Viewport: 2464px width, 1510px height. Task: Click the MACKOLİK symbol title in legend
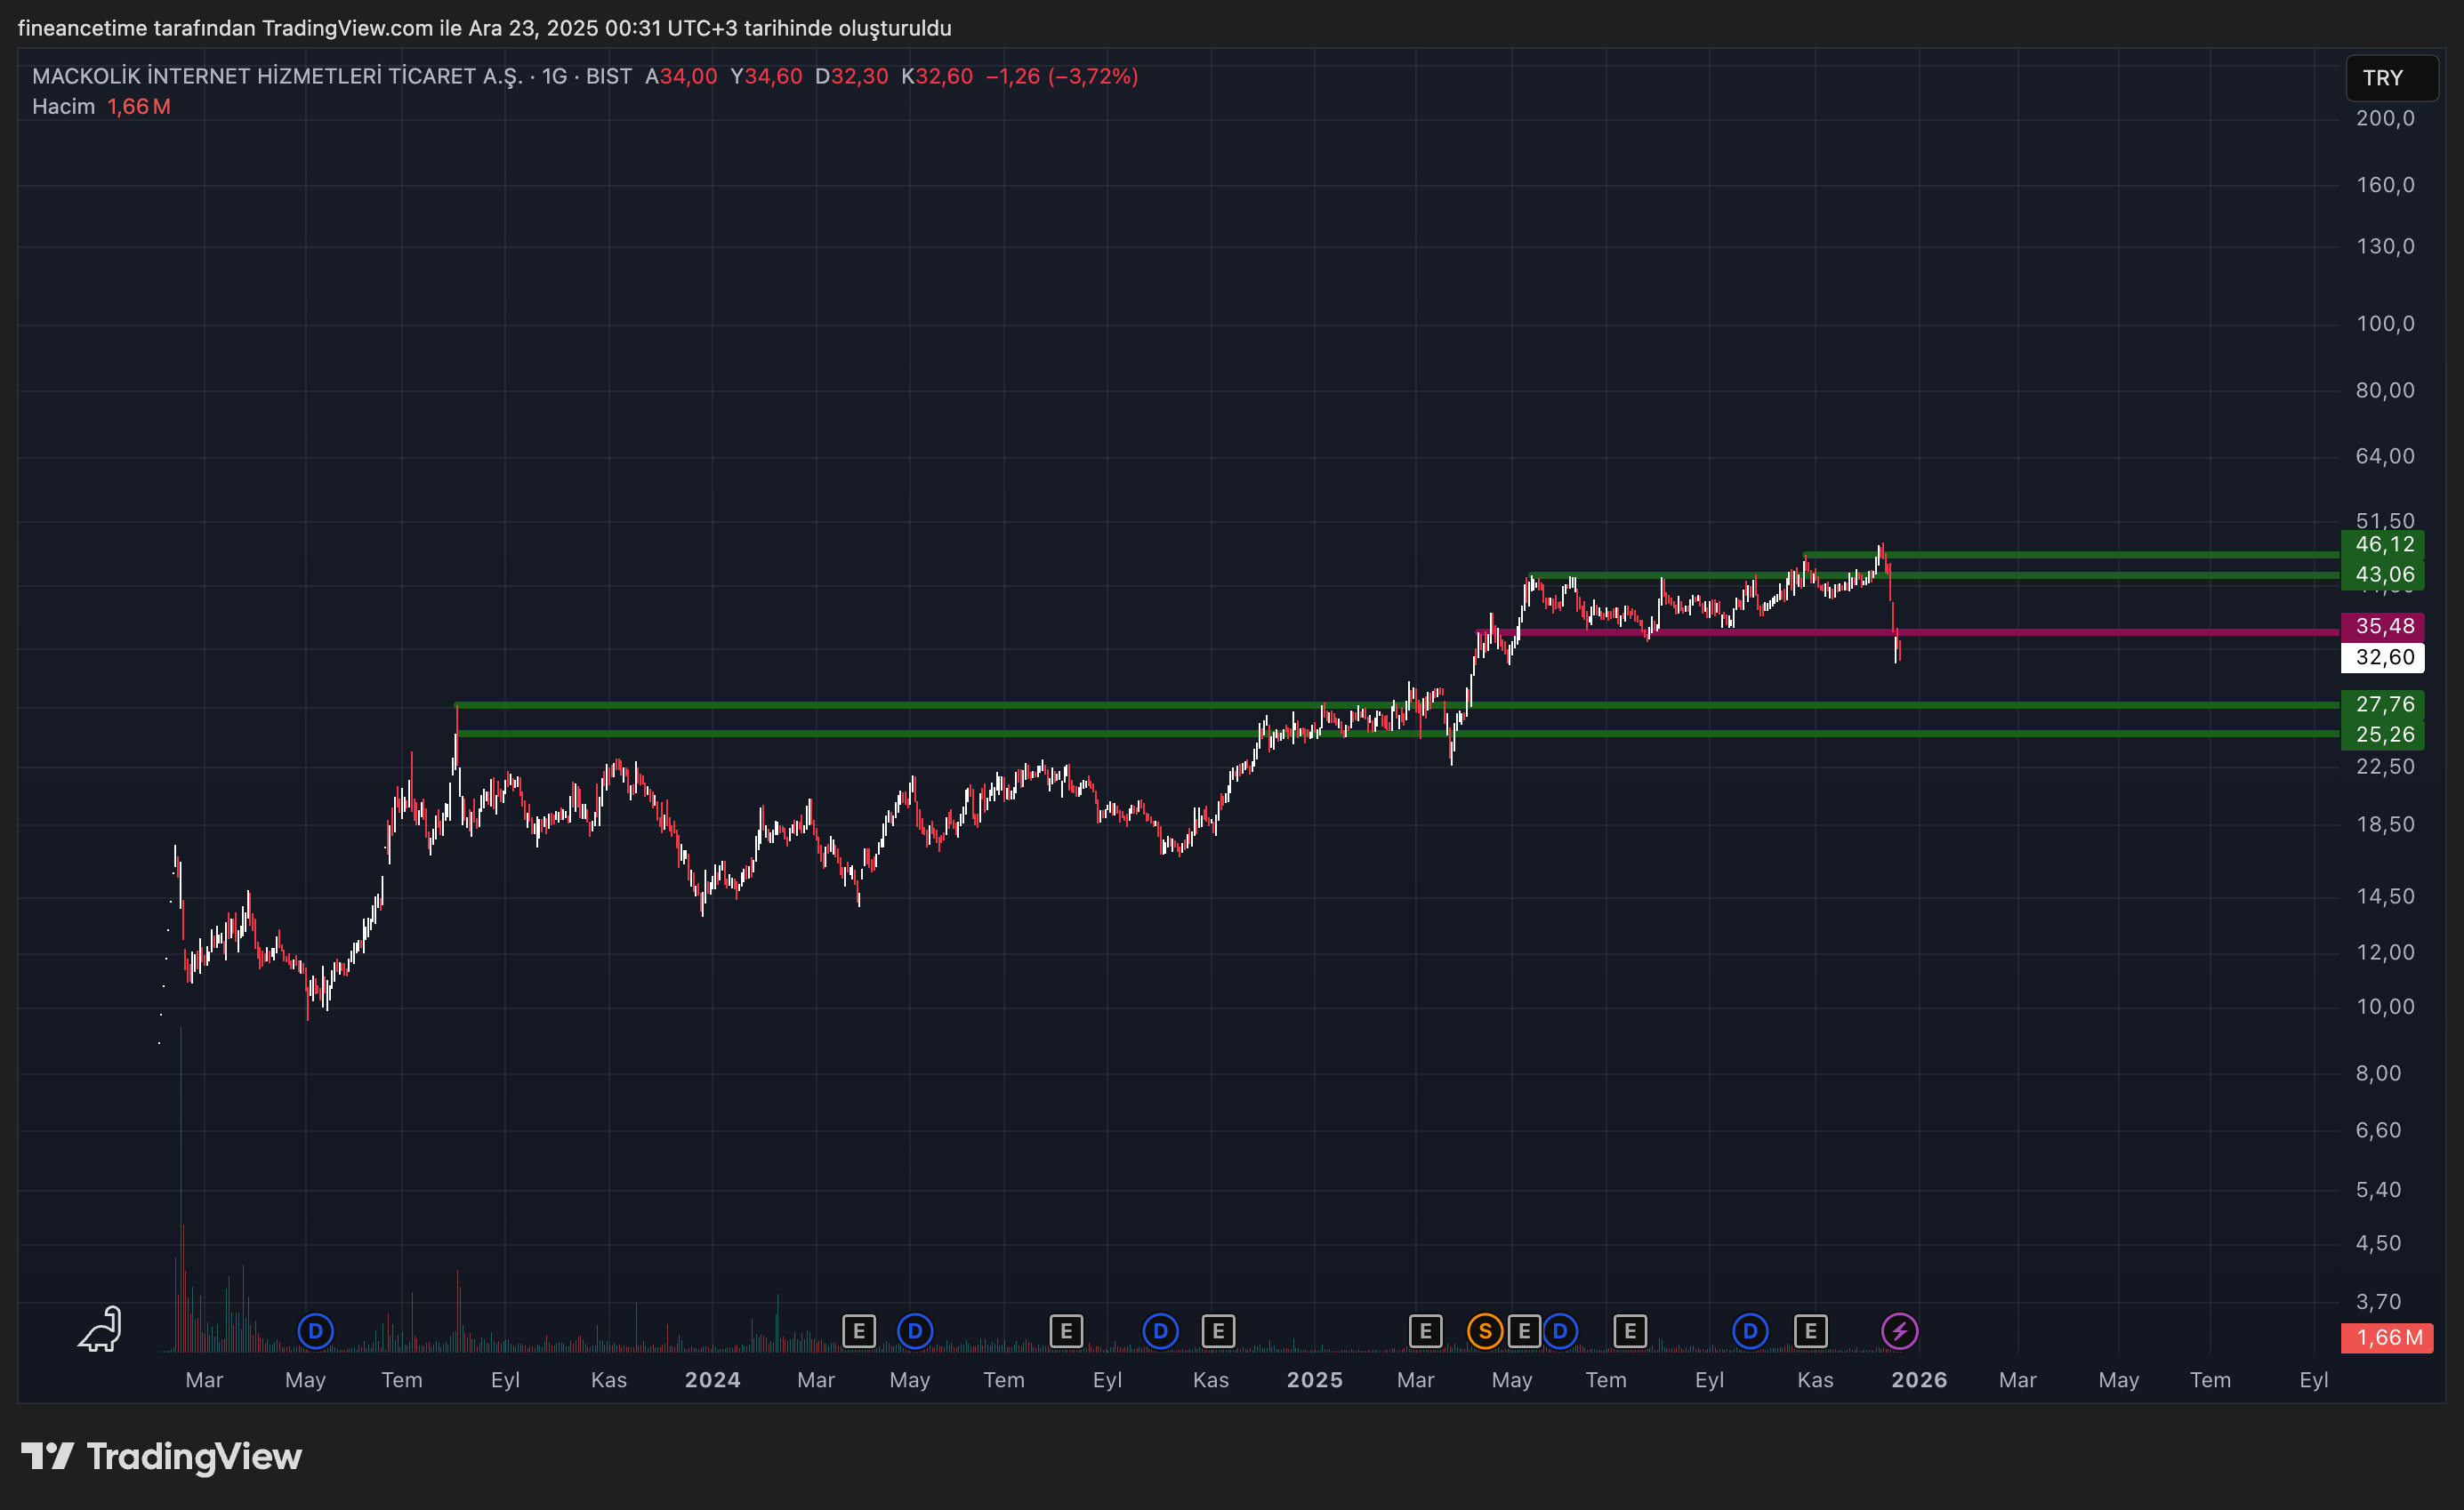coord(277,77)
